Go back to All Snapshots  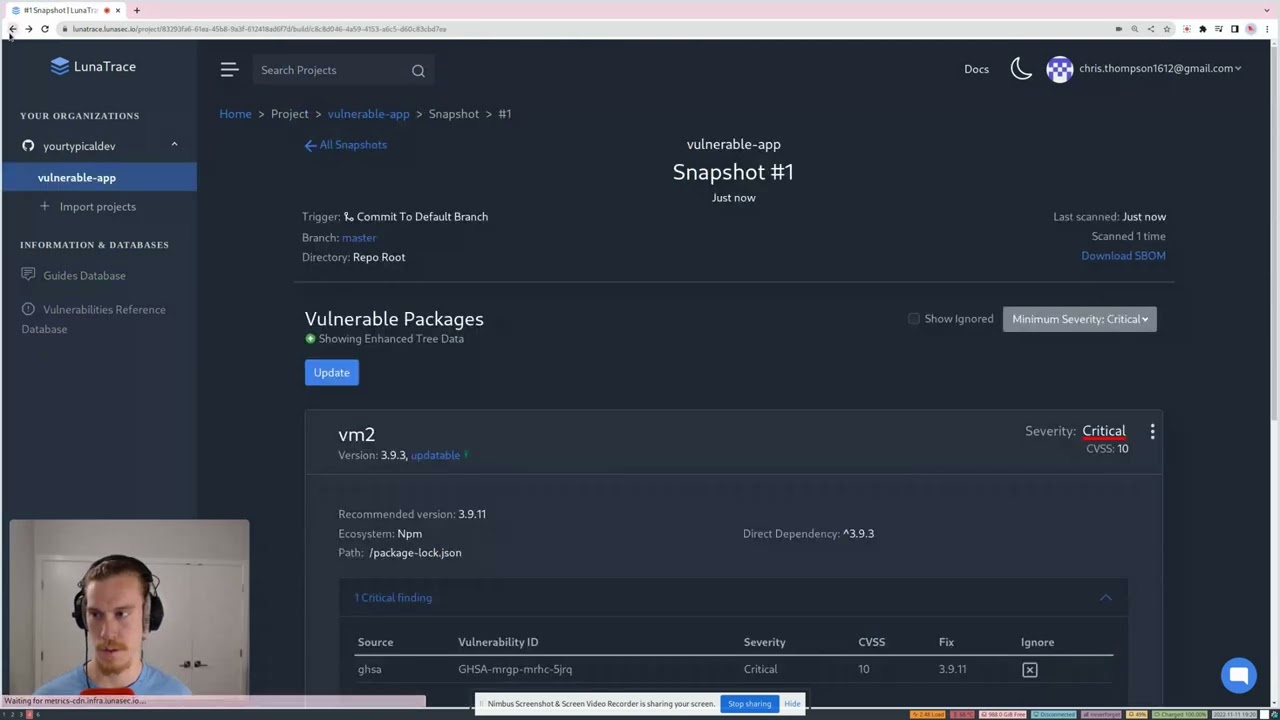(x=346, y=145)
